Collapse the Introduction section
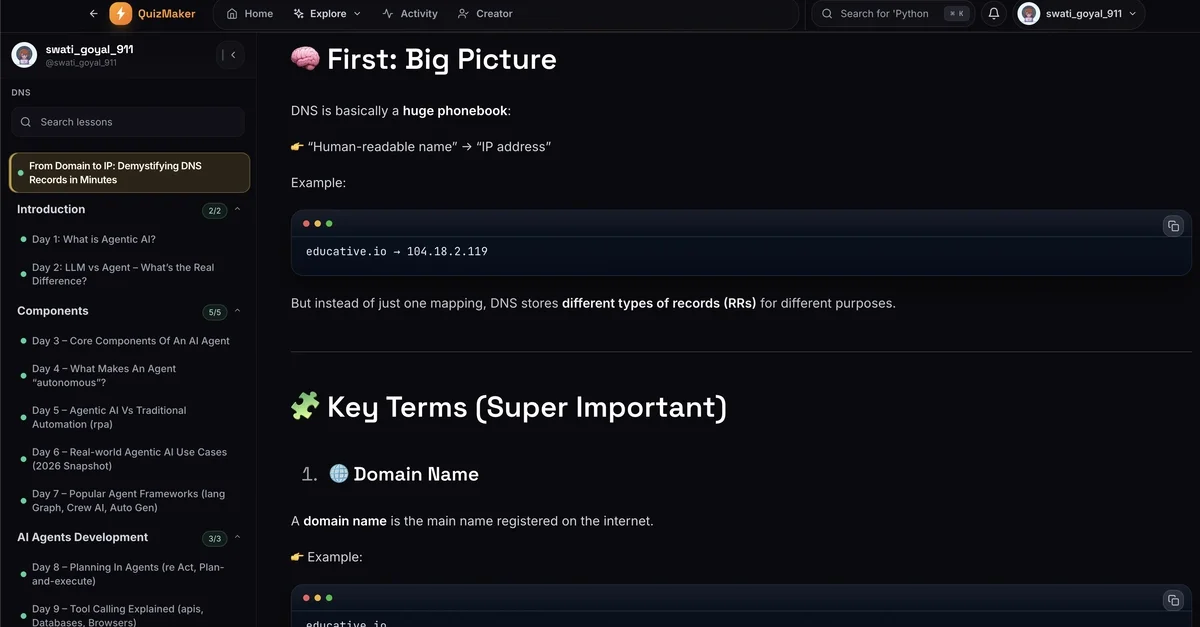Image resolution: width=1200 pixels, height=627 pixels. coord(238,210)
